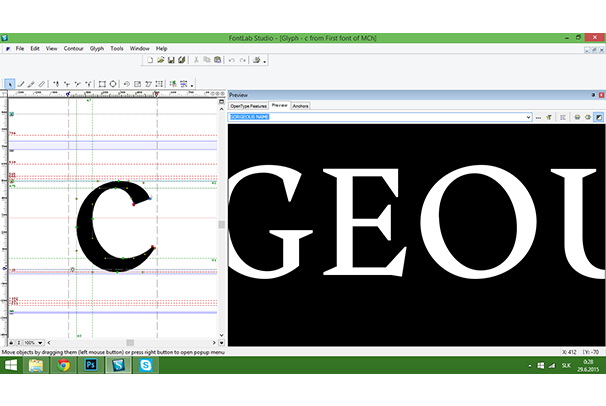Screen dimensions: 606x406
Task: Switch to the OpenType Features tab
Action: [248, 105]
